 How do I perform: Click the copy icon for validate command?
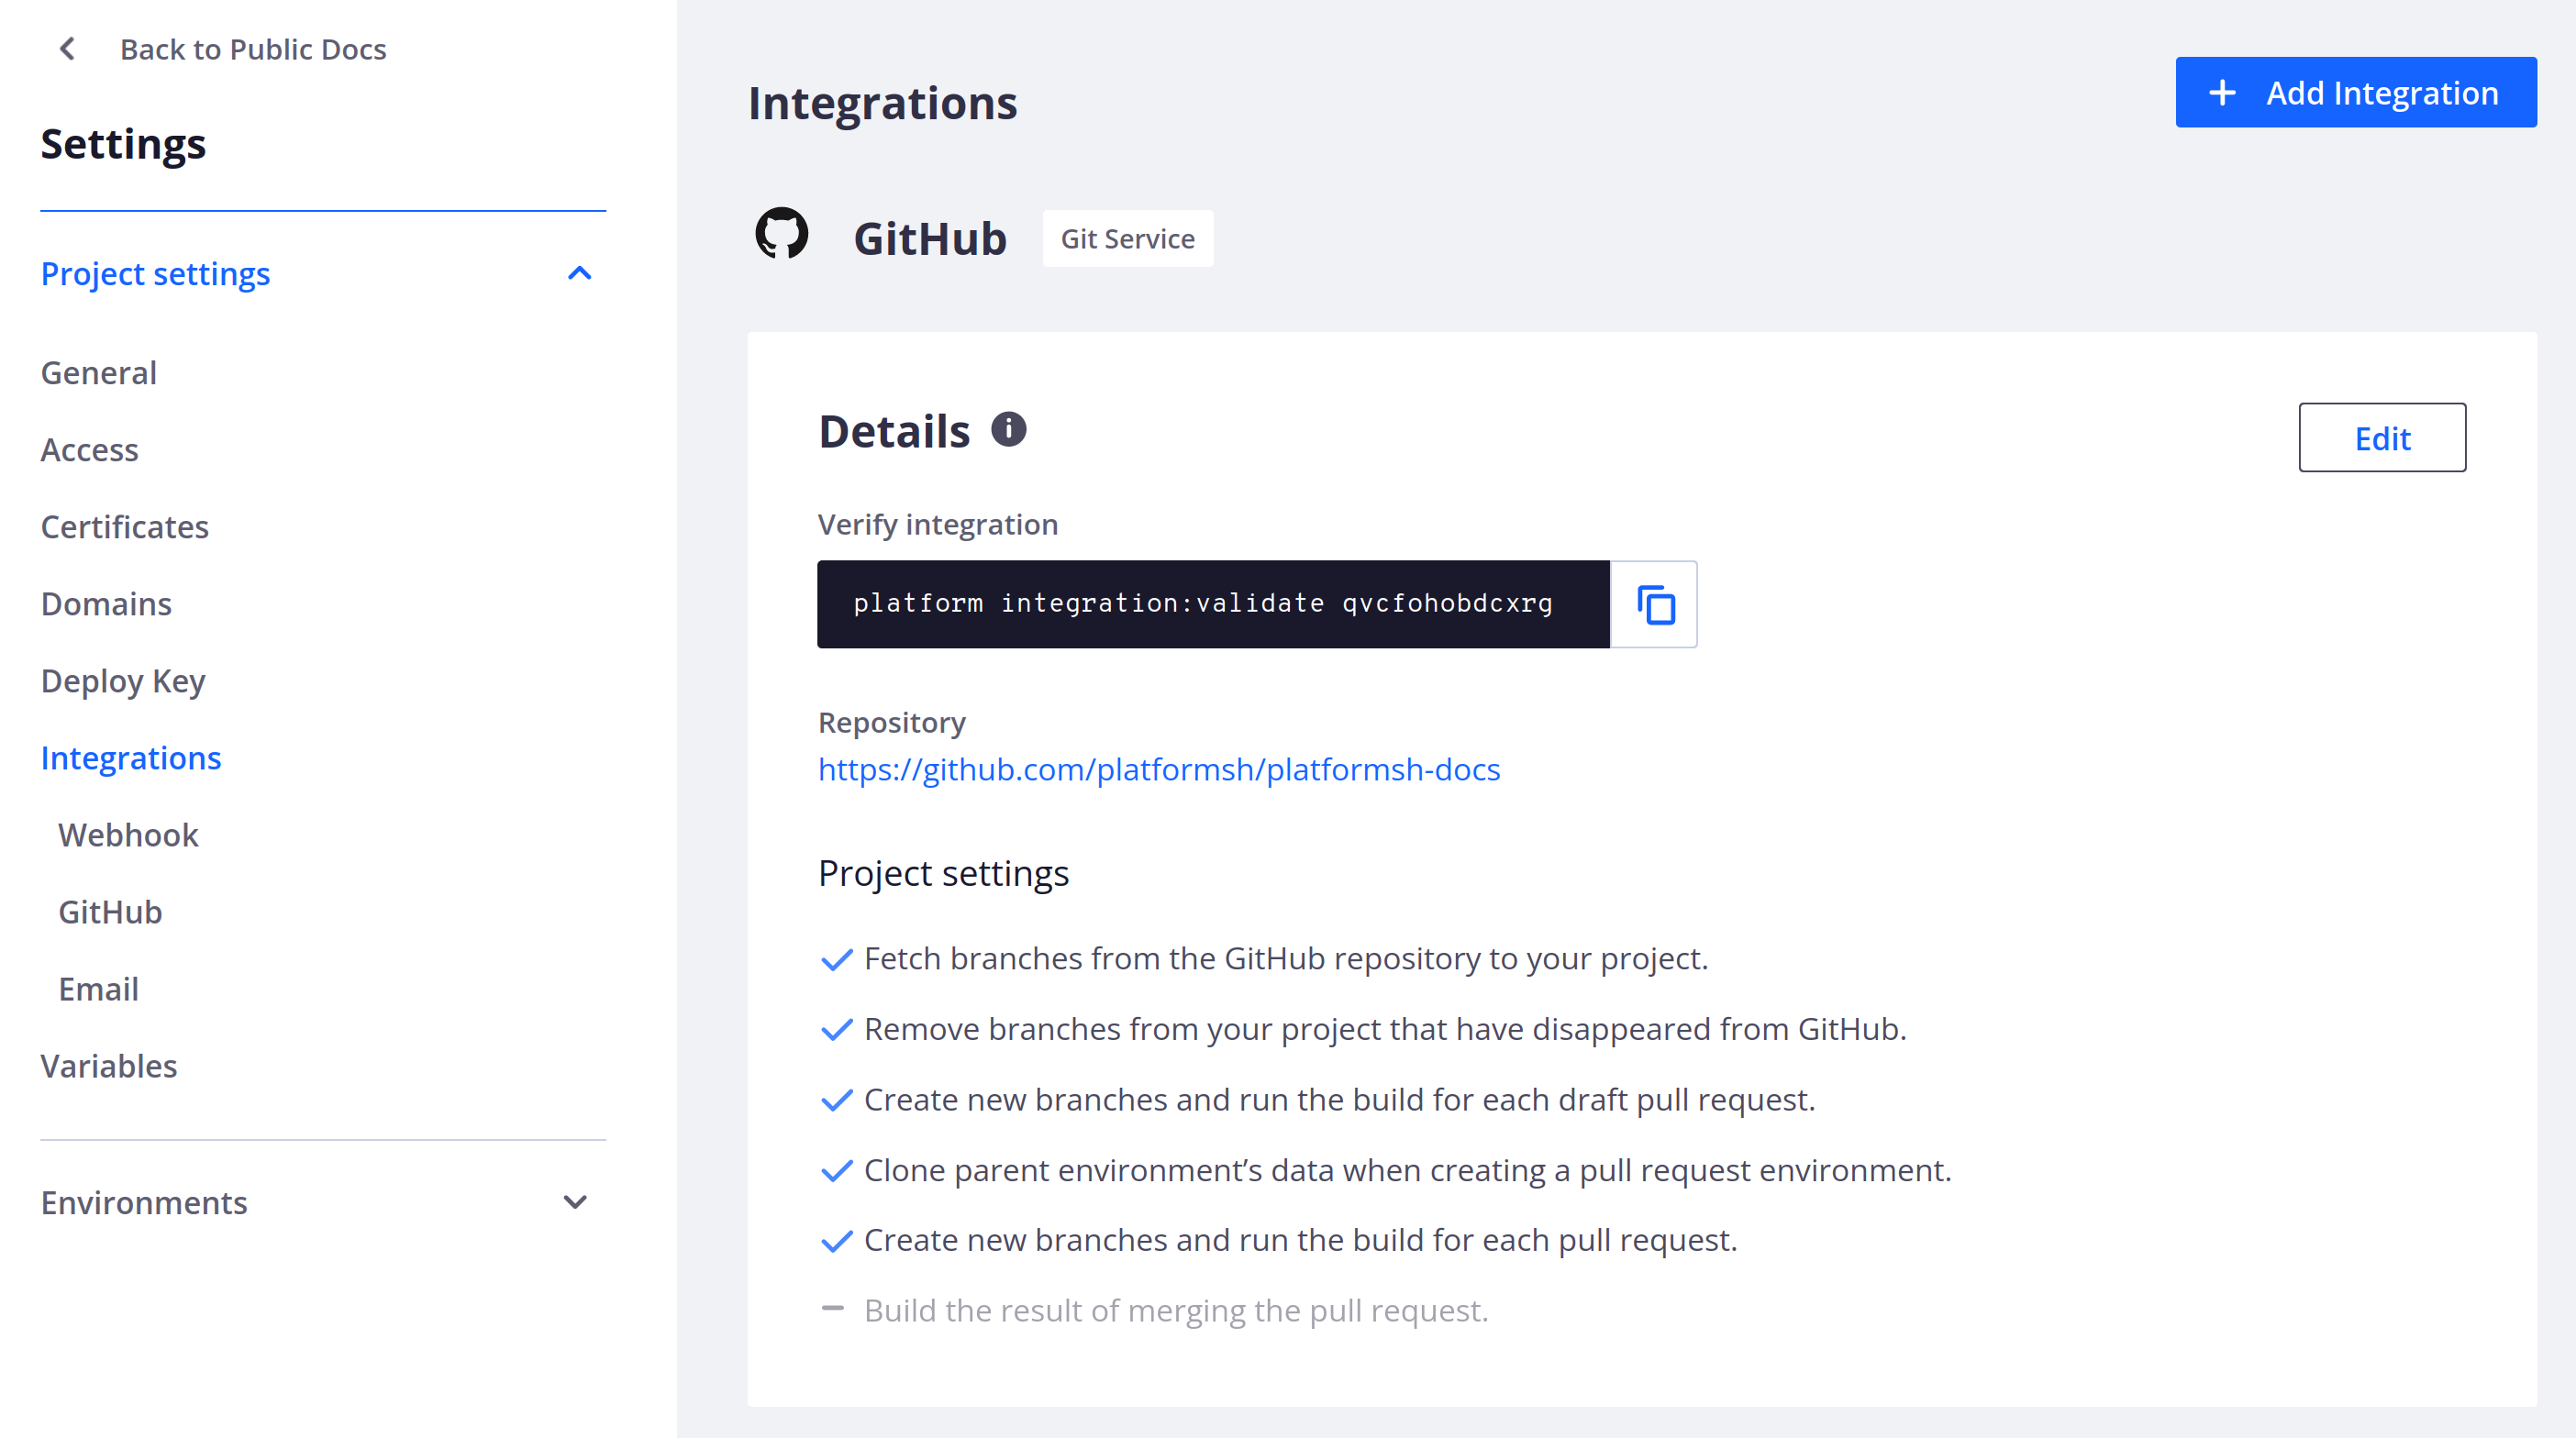point(1654,605)
